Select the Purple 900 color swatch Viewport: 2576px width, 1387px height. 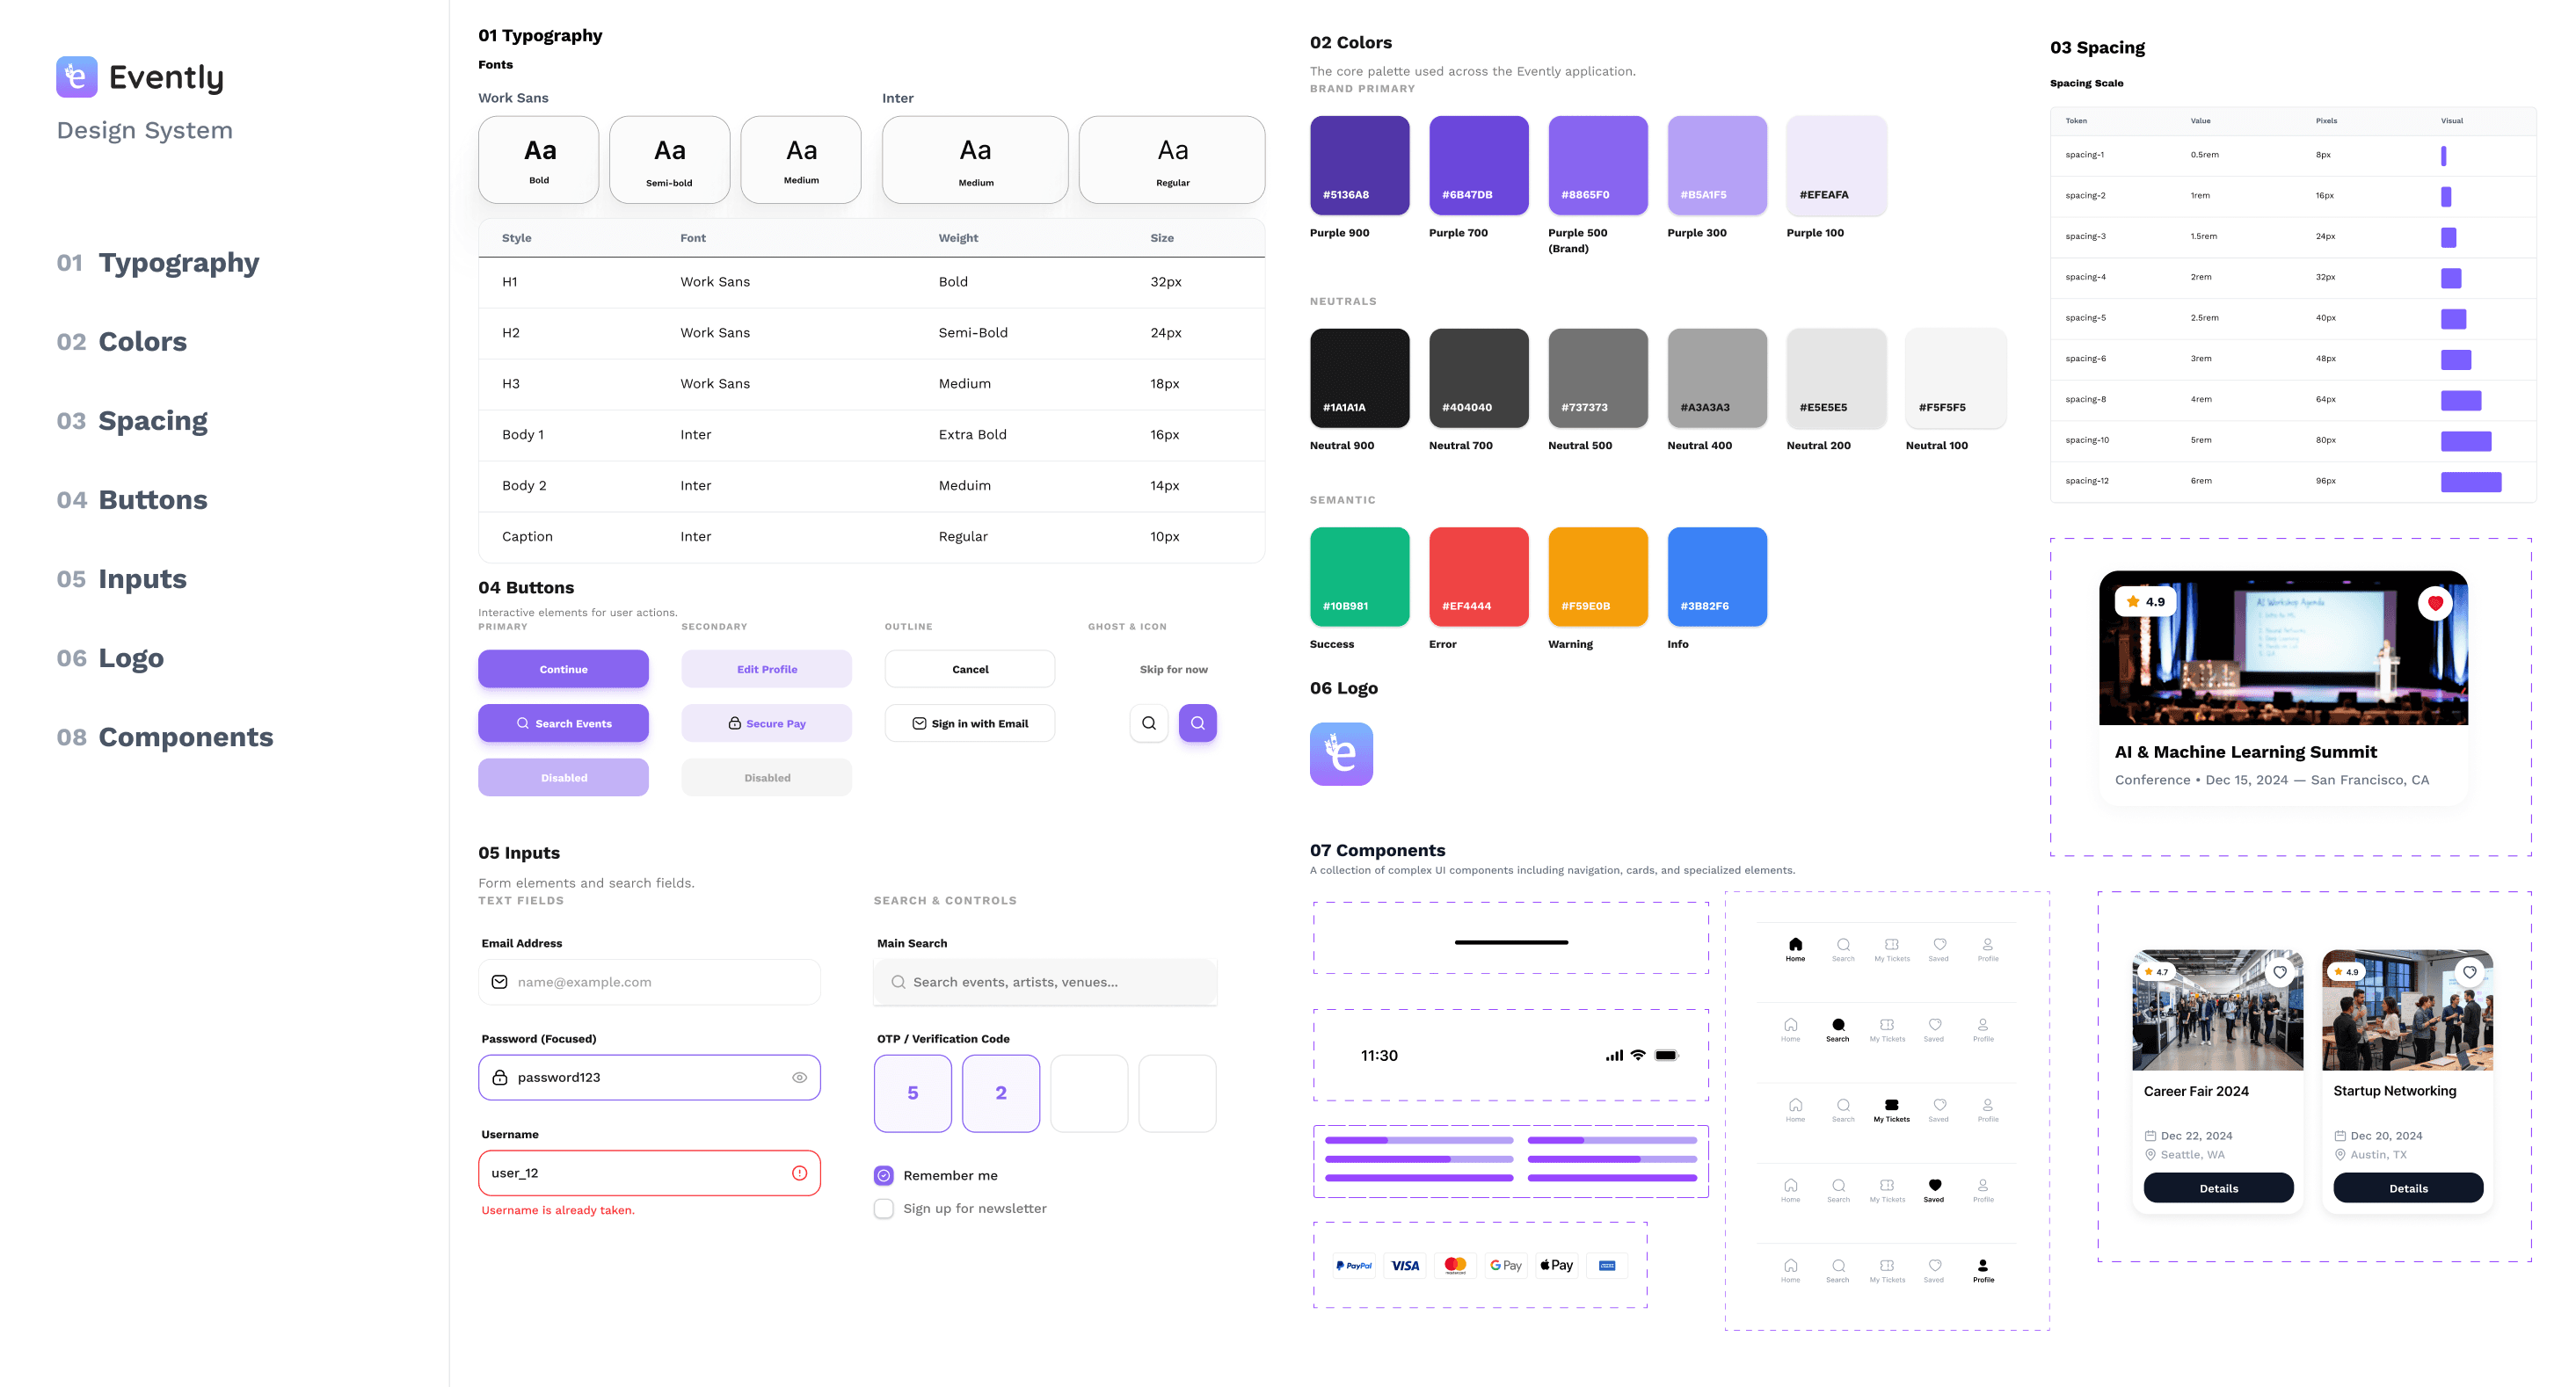(x=1359, y=165)
